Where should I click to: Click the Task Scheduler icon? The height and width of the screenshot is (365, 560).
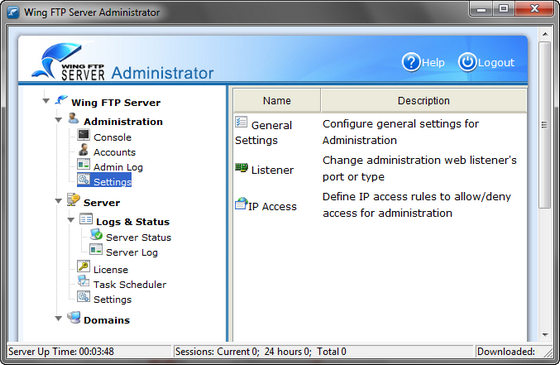[84, 281]
